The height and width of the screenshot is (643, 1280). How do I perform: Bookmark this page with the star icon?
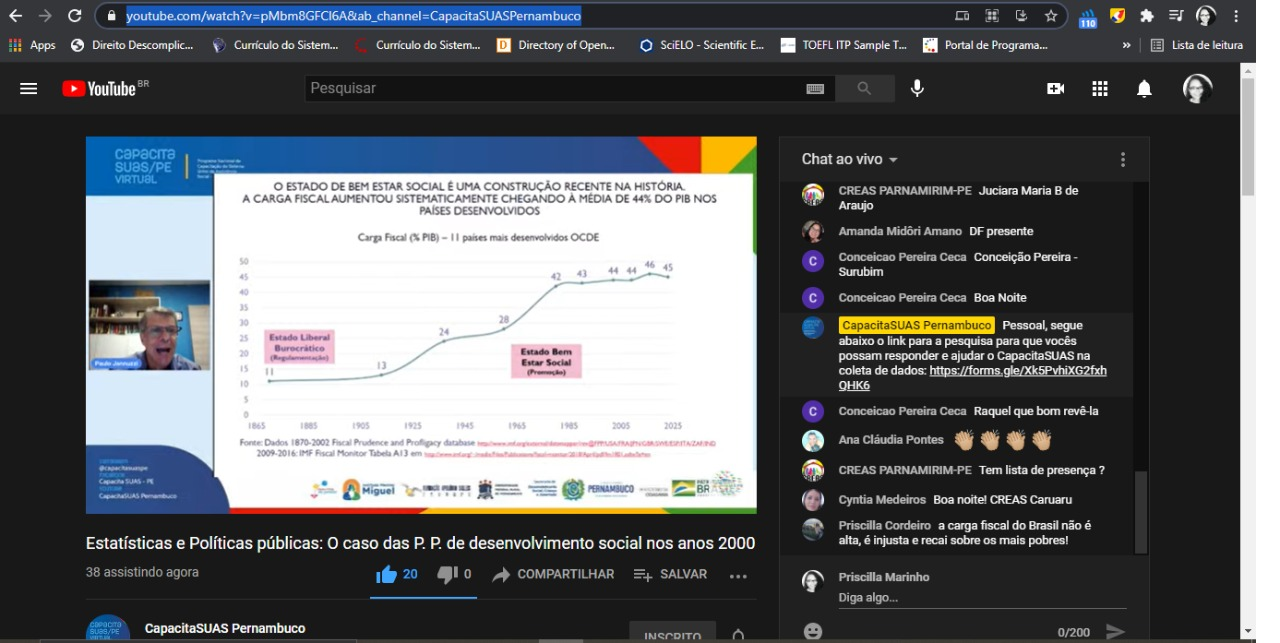point(1051,16)
